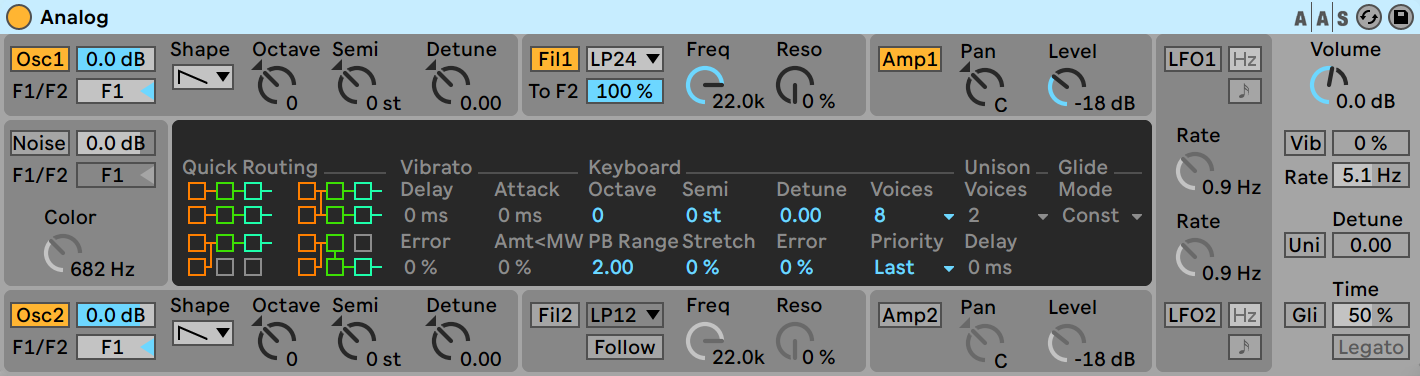1420x376 pixels.
Task: Open the LP24 filter type dropdown
Action: (625, 59)
